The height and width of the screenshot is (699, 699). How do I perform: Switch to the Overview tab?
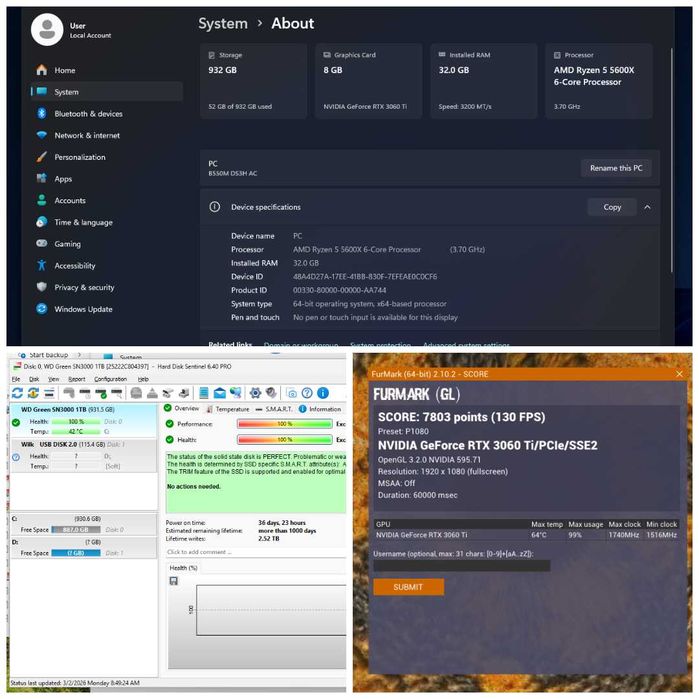(182, 408)
